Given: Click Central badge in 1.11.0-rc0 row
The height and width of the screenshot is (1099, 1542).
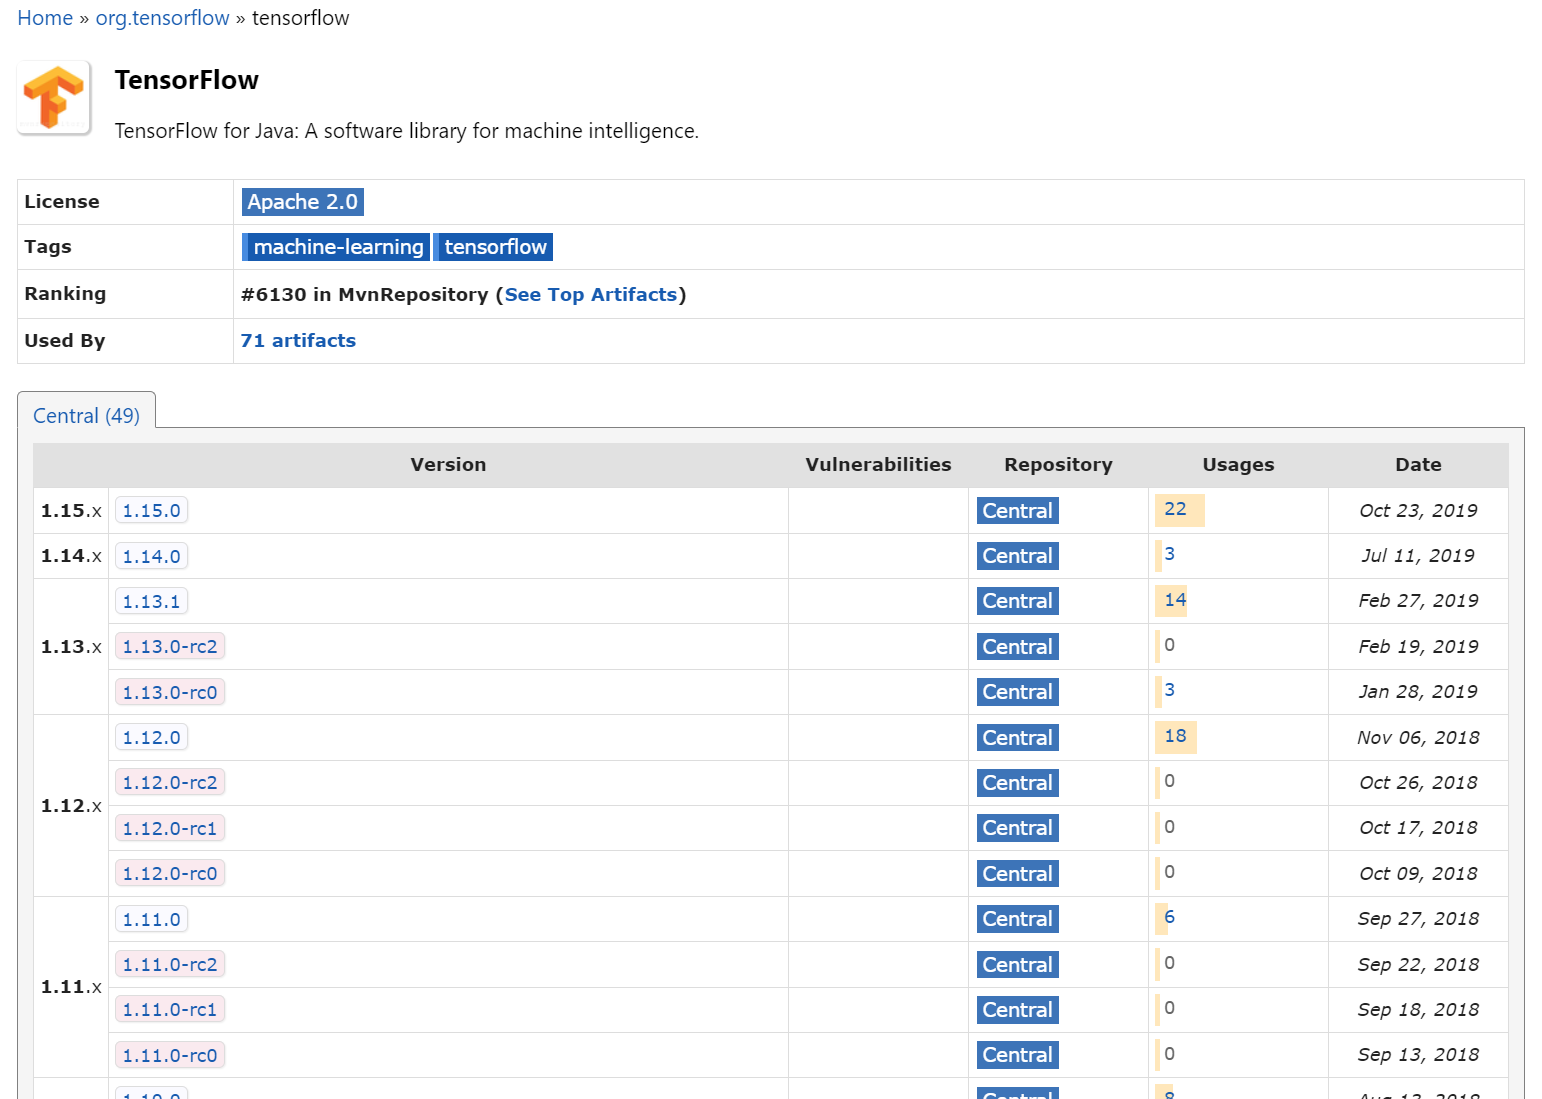Looking at the screenshot, I should (x=1017, y=1055).
